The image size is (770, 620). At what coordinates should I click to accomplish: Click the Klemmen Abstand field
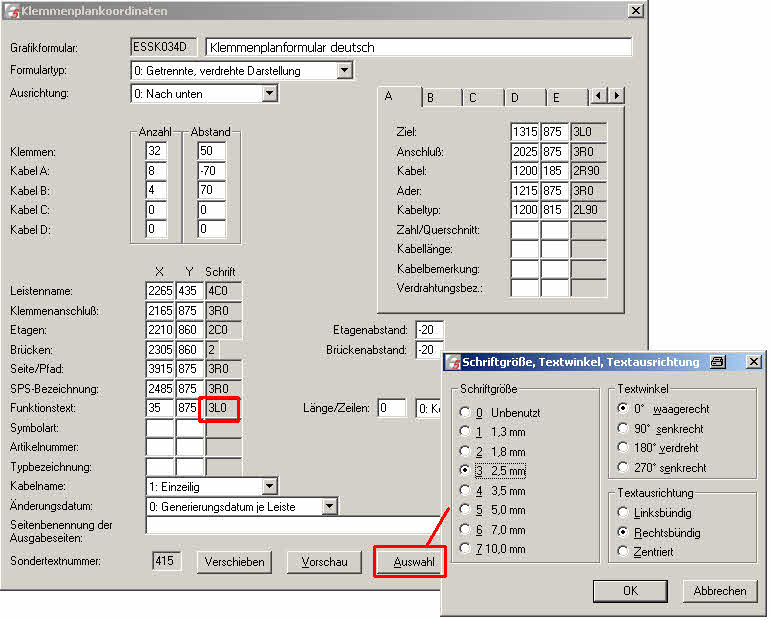[x=211, y=151]
